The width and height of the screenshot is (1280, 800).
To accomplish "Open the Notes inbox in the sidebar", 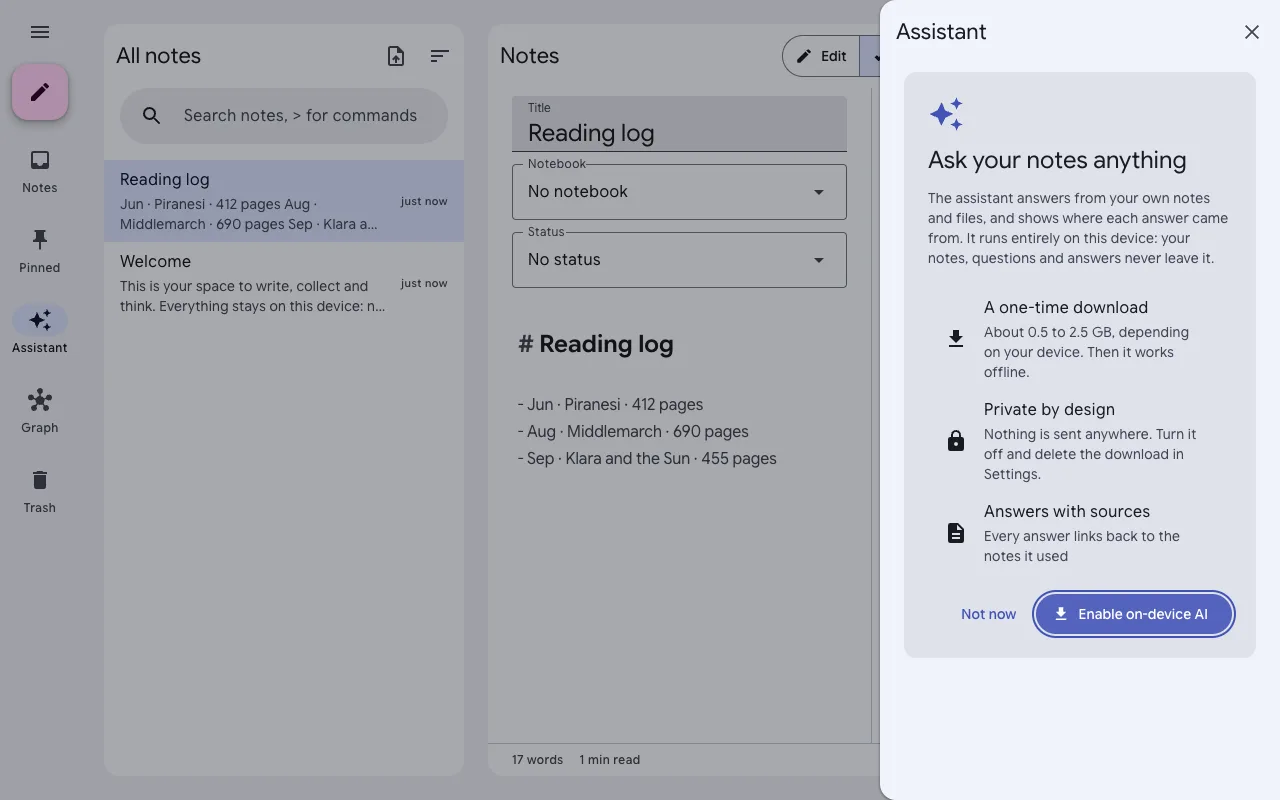I will [x=40, y=171].
